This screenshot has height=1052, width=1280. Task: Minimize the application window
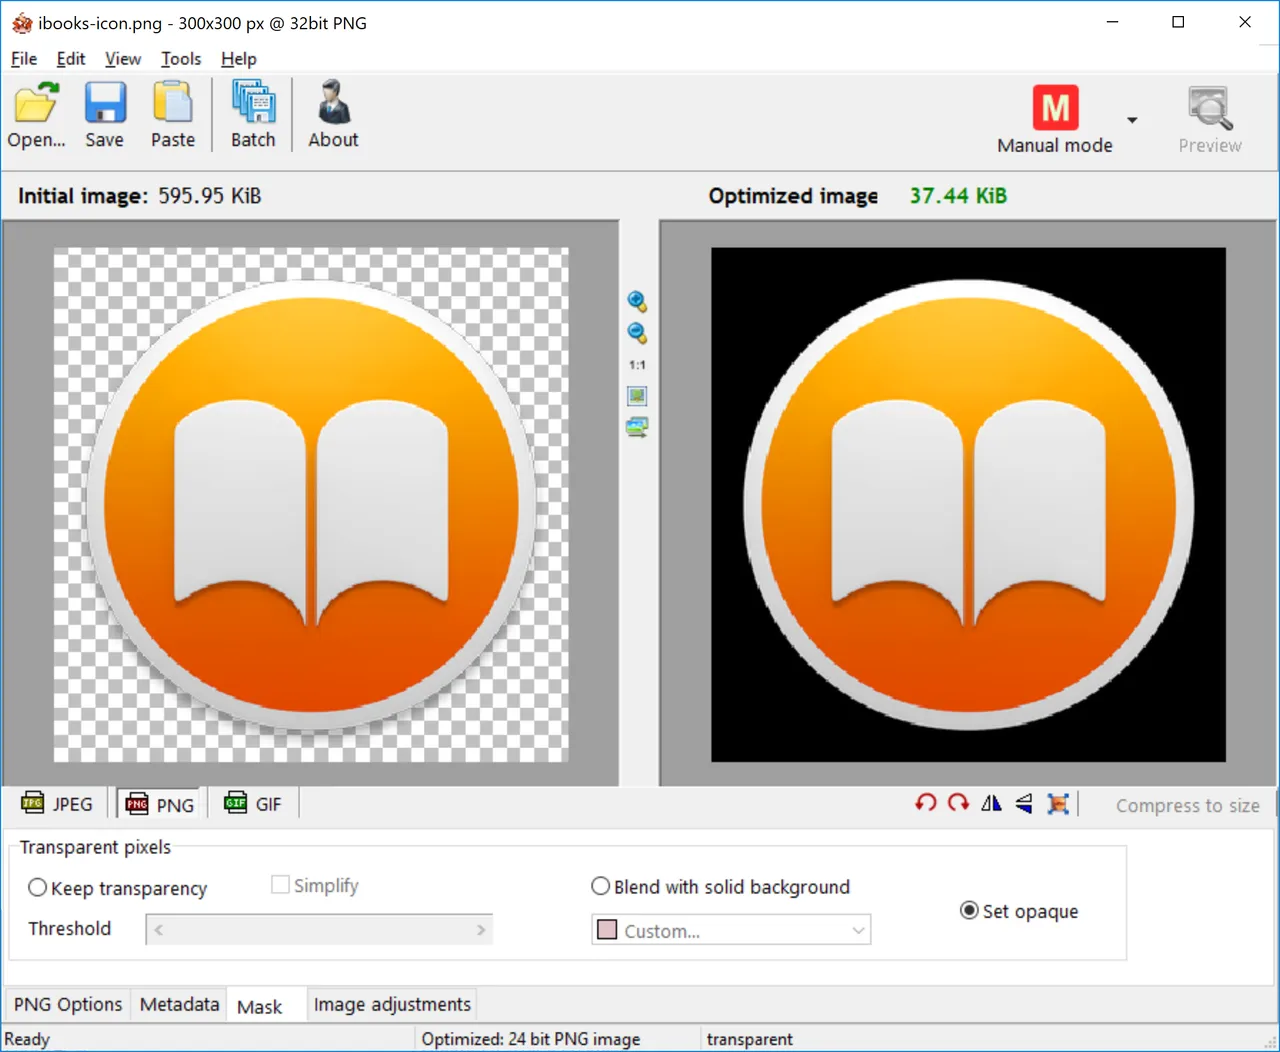pyautogui.click(x=1112, y=22)
